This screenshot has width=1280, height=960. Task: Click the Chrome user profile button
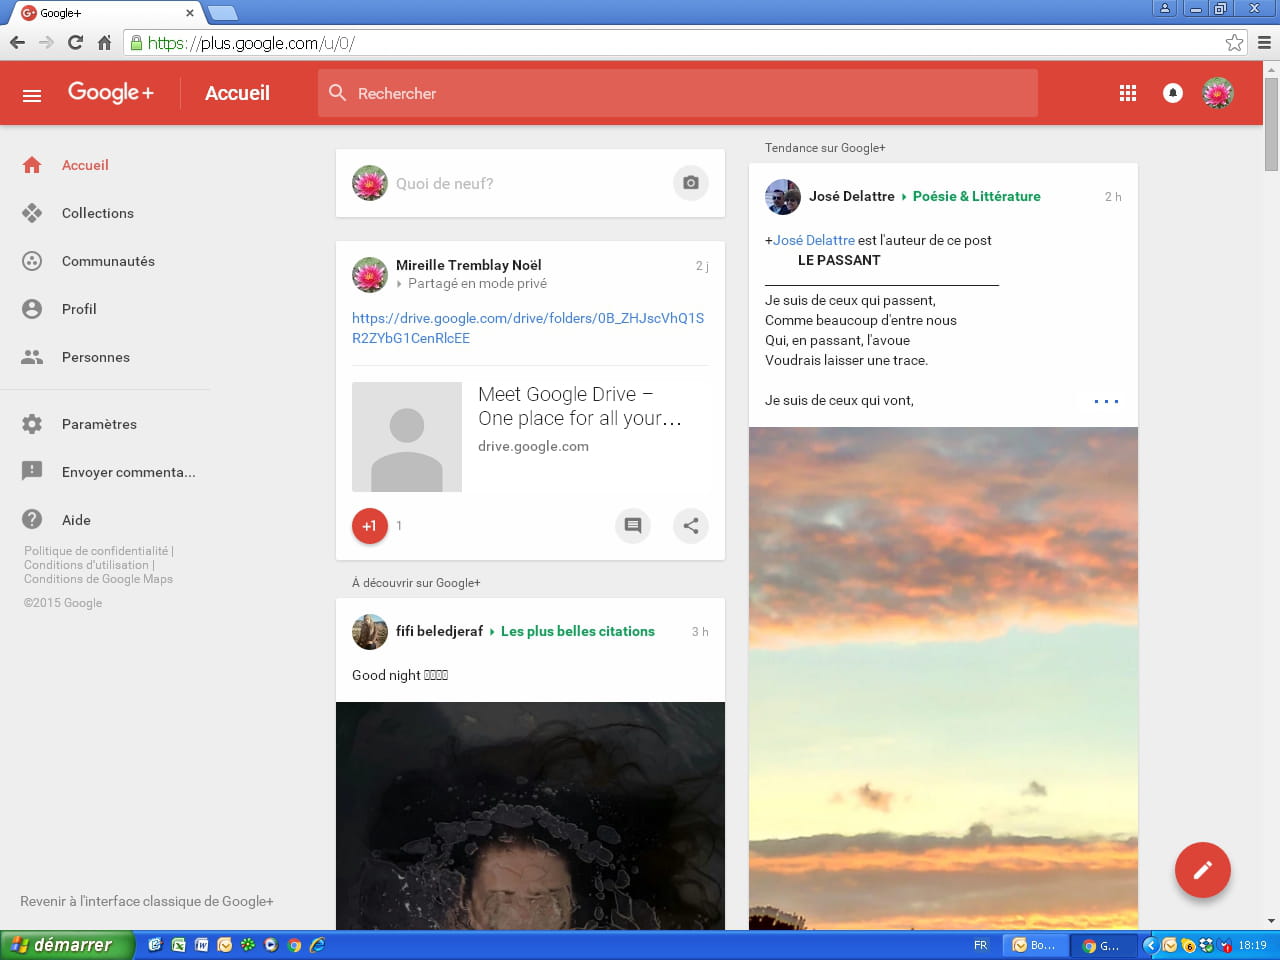click(1164, 9)
